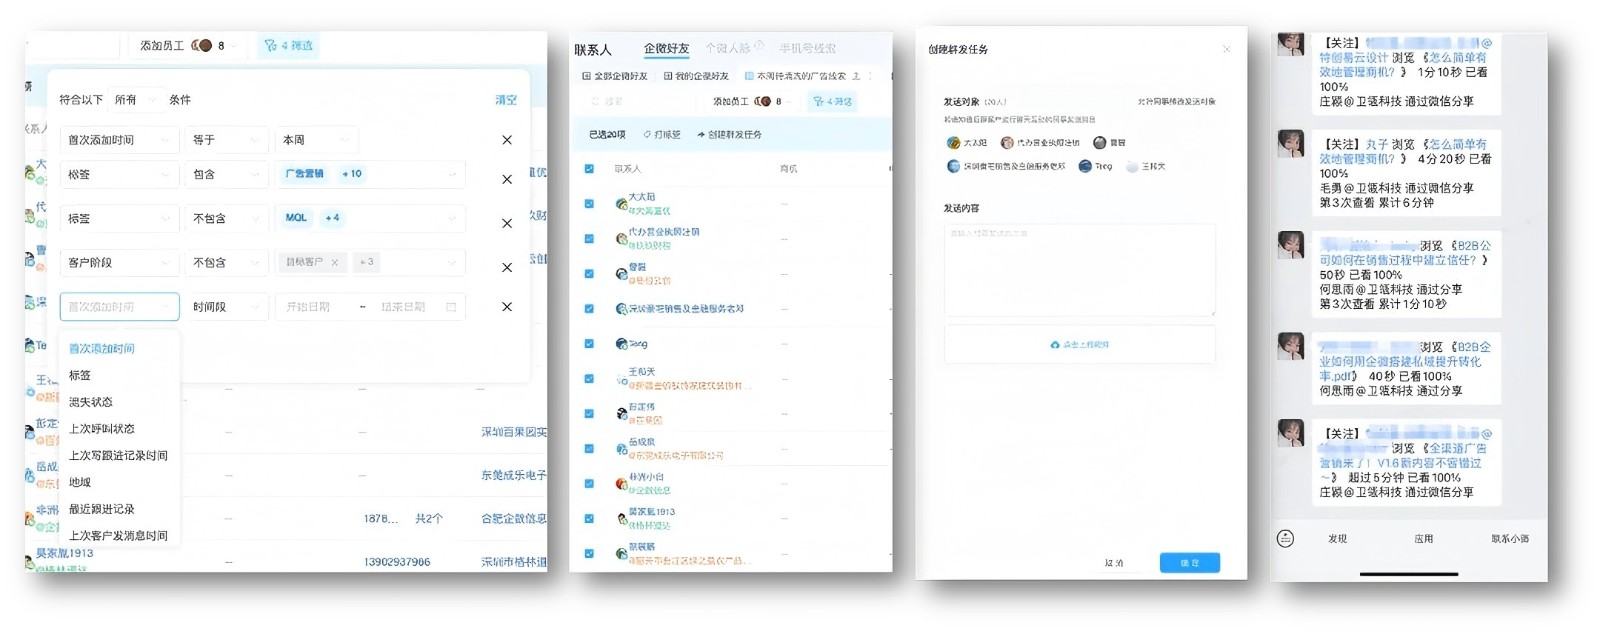The image size is (1600, 634).
Task: Expand tag value dropdown showing 广告营销 +10
Action: tap(370, 174)
